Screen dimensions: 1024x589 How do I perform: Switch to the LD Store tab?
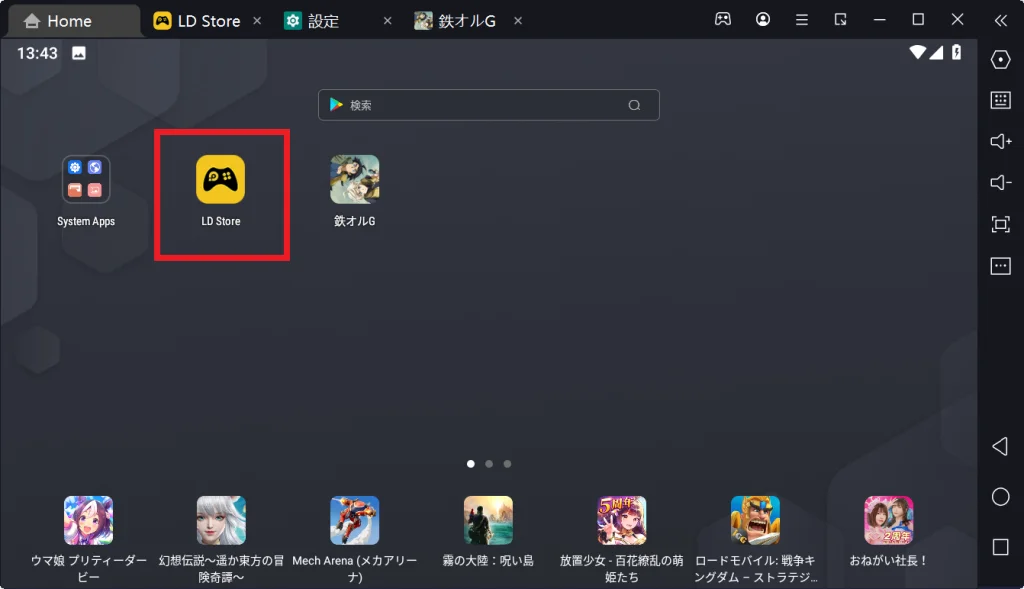pos(208,21)
